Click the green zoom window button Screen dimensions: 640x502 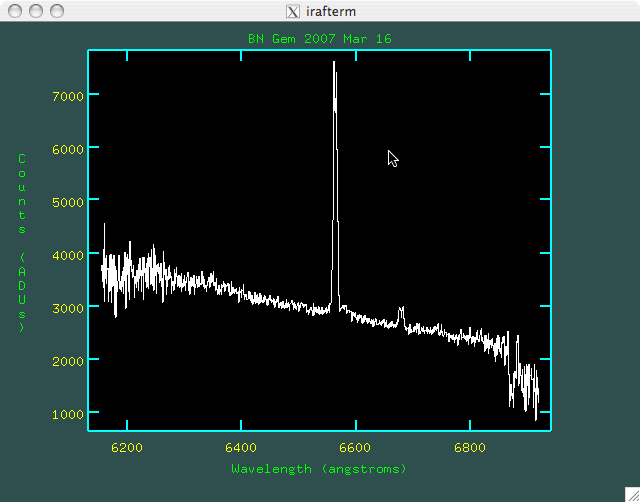[57, 11]
